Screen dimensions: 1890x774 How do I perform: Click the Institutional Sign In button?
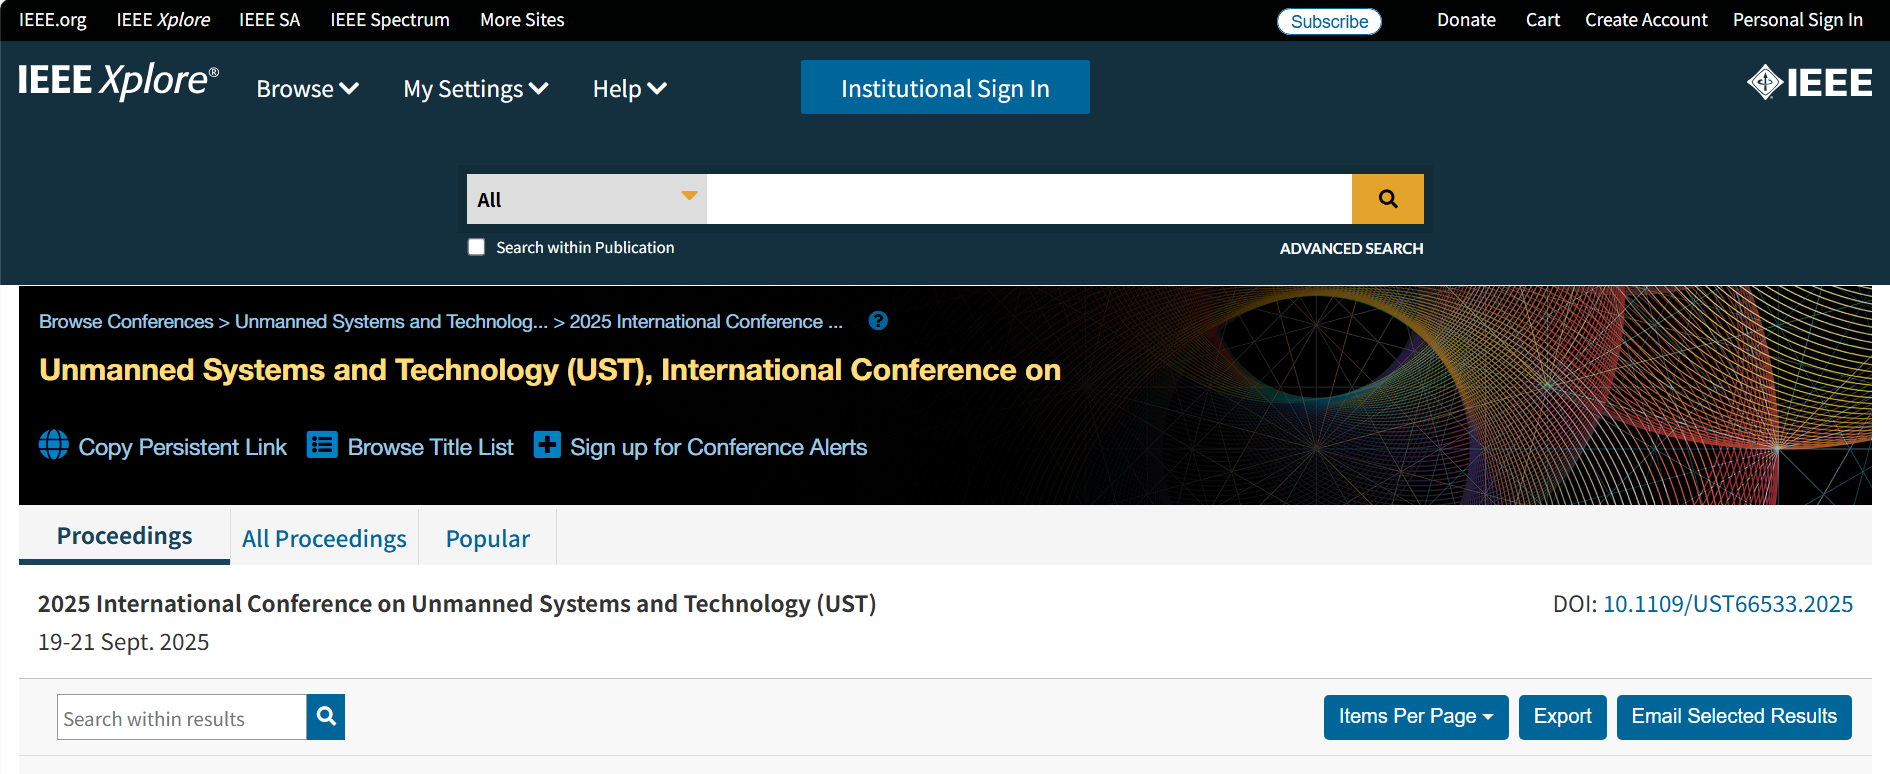coord(945,87)
